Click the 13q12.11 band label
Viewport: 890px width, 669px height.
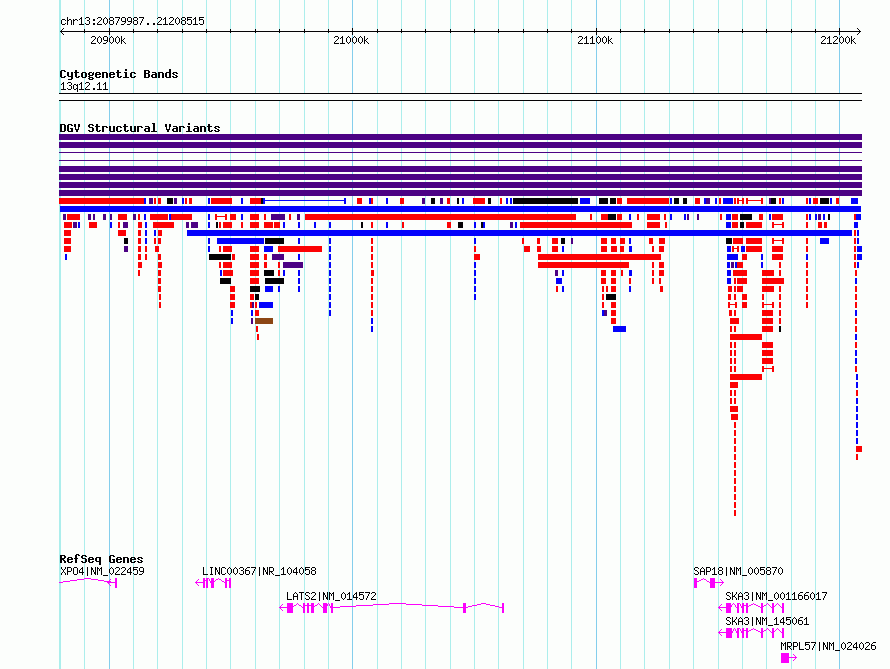84,86
